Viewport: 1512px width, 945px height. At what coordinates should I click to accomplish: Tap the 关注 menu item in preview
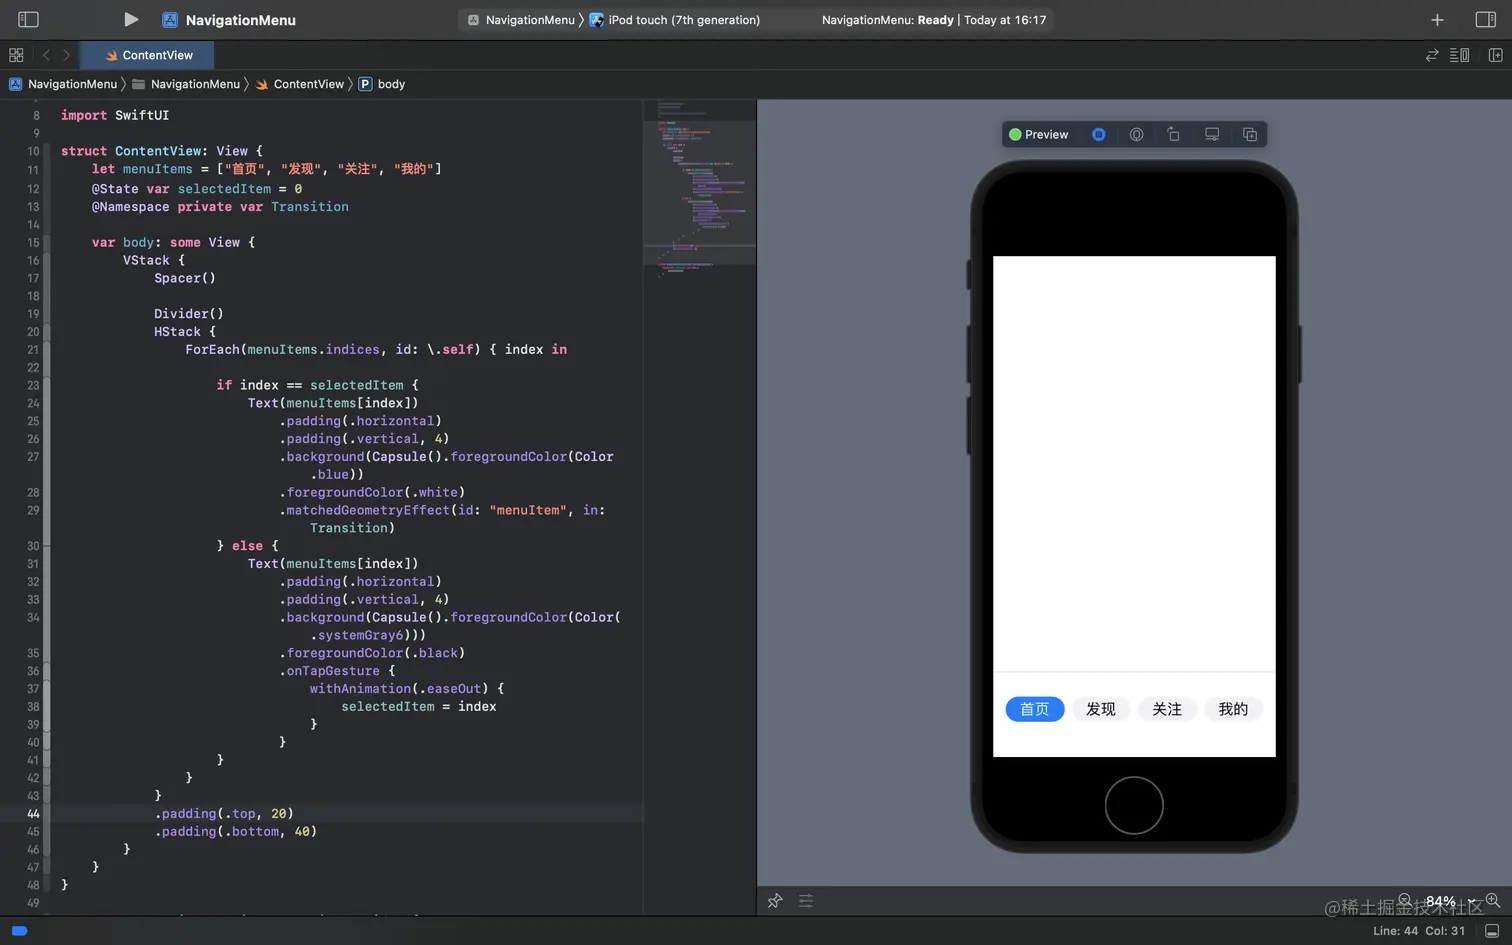click(x=1167, y=709)
